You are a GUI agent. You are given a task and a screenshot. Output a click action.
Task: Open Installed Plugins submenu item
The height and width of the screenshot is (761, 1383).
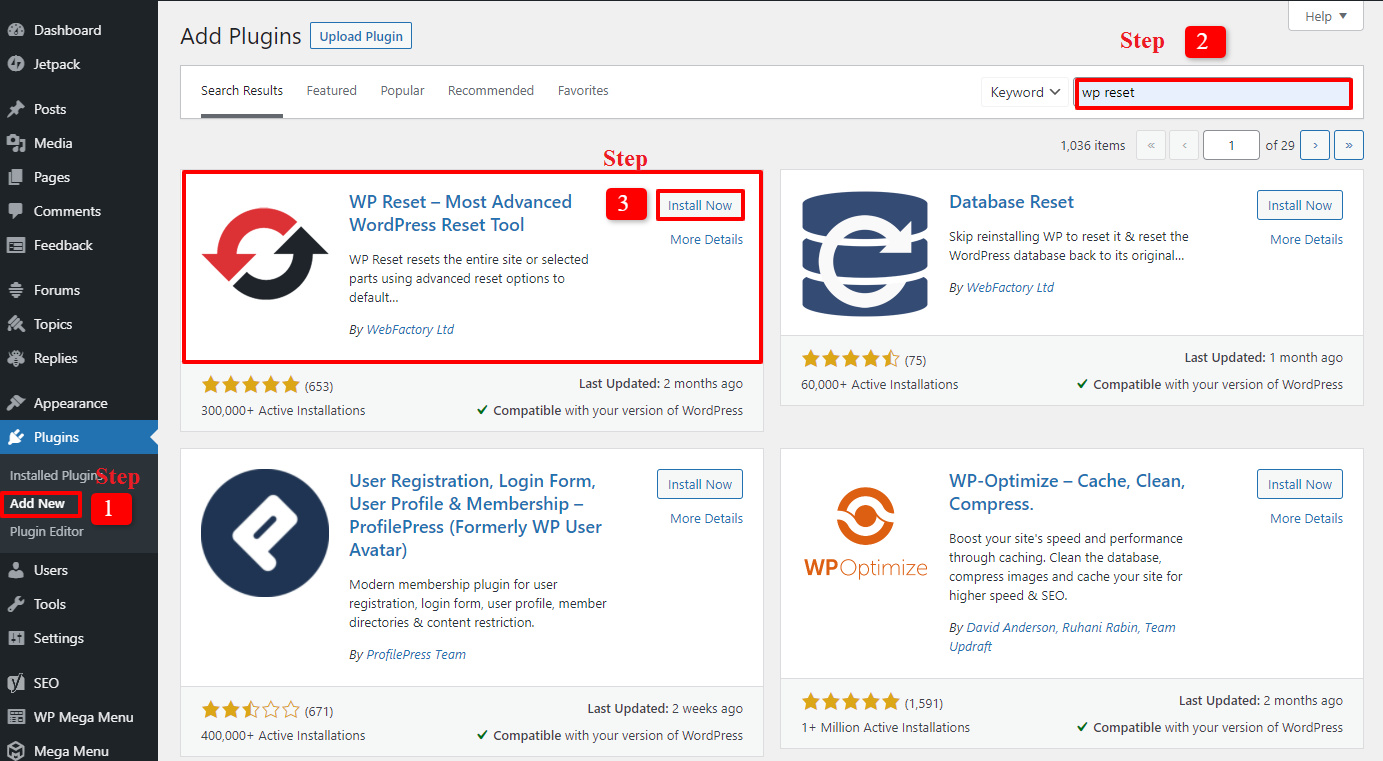(56, 475)
